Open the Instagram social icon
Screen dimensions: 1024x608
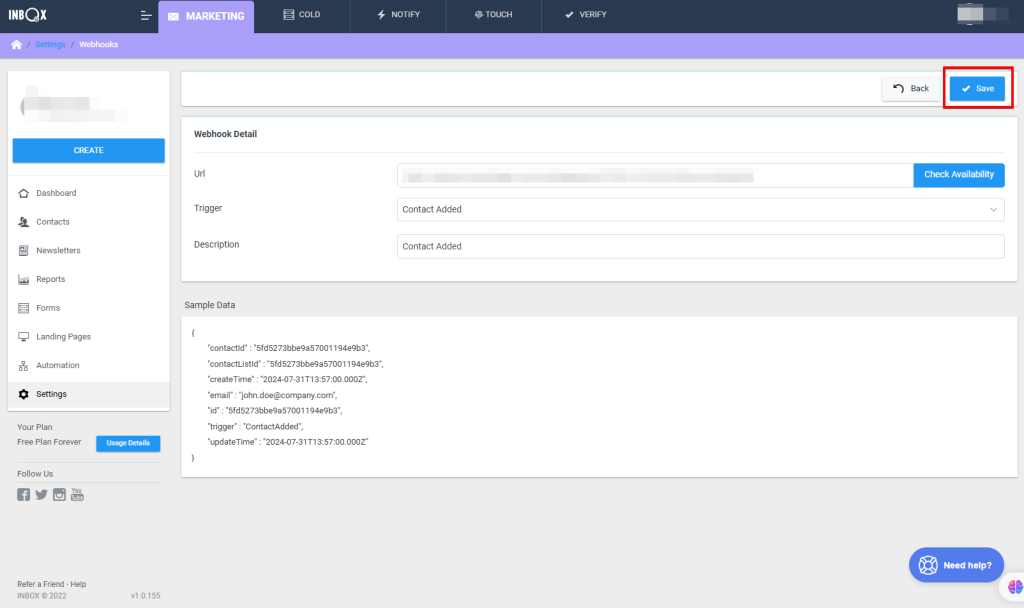point(59,494)
